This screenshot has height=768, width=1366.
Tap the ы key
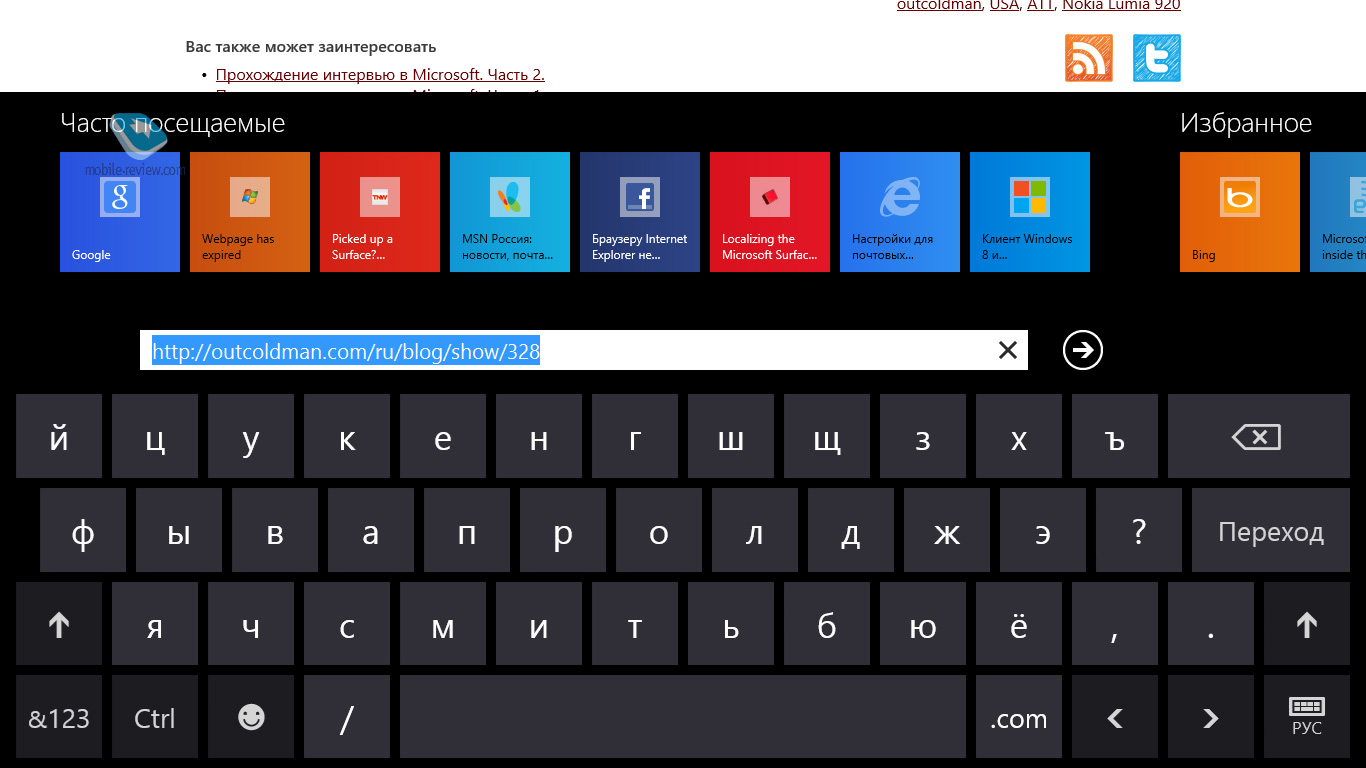coord(179,530)
